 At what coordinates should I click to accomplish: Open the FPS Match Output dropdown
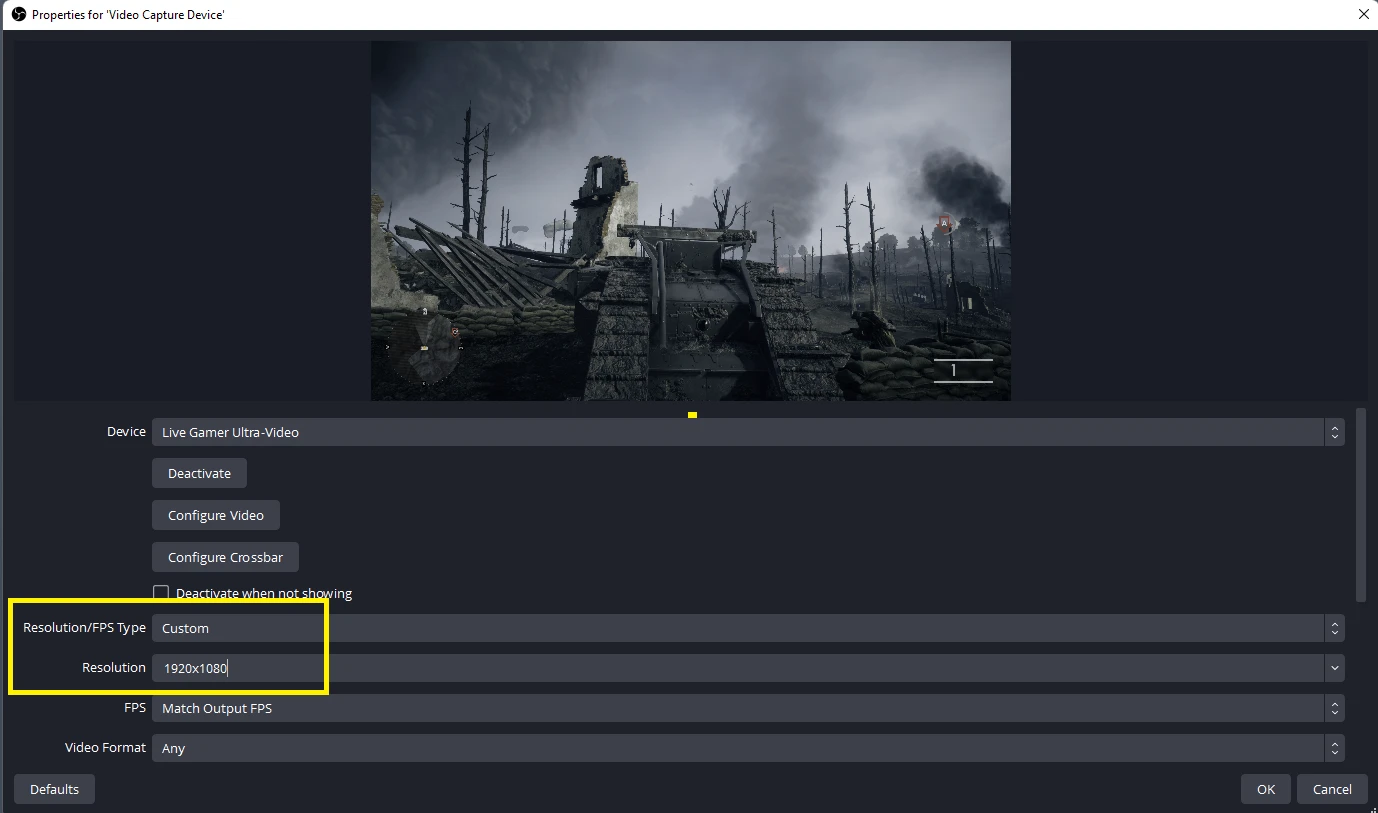click(748, 708)
